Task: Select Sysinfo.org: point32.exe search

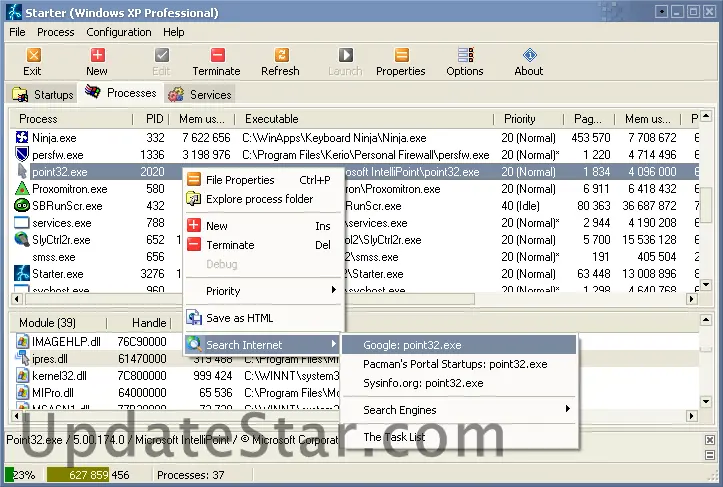Action: coord(459,383)
